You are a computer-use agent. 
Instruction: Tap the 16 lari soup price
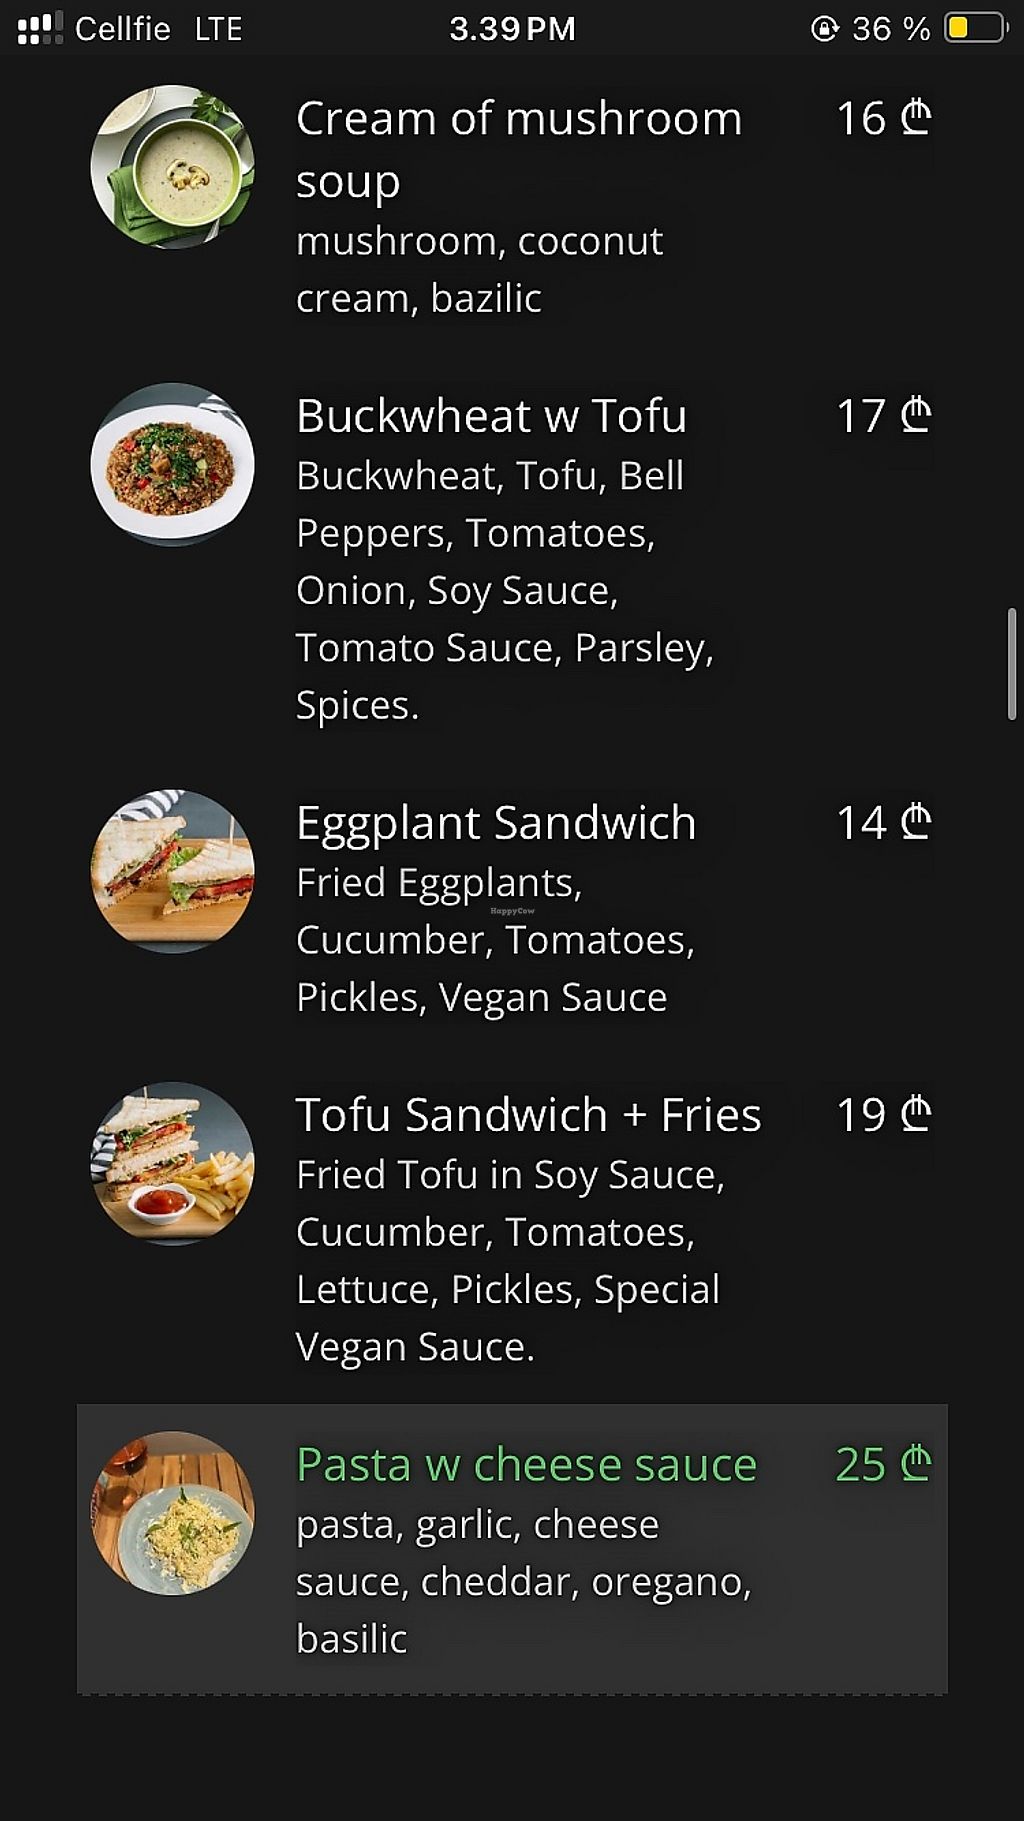[883, 118]
